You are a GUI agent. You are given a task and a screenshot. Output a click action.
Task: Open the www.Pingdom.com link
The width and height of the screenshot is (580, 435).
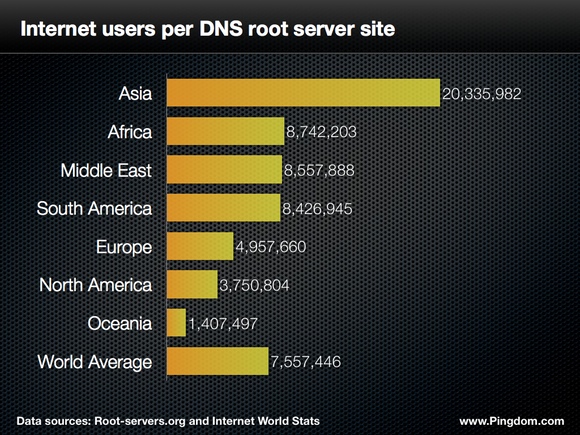tap(512, 421)
